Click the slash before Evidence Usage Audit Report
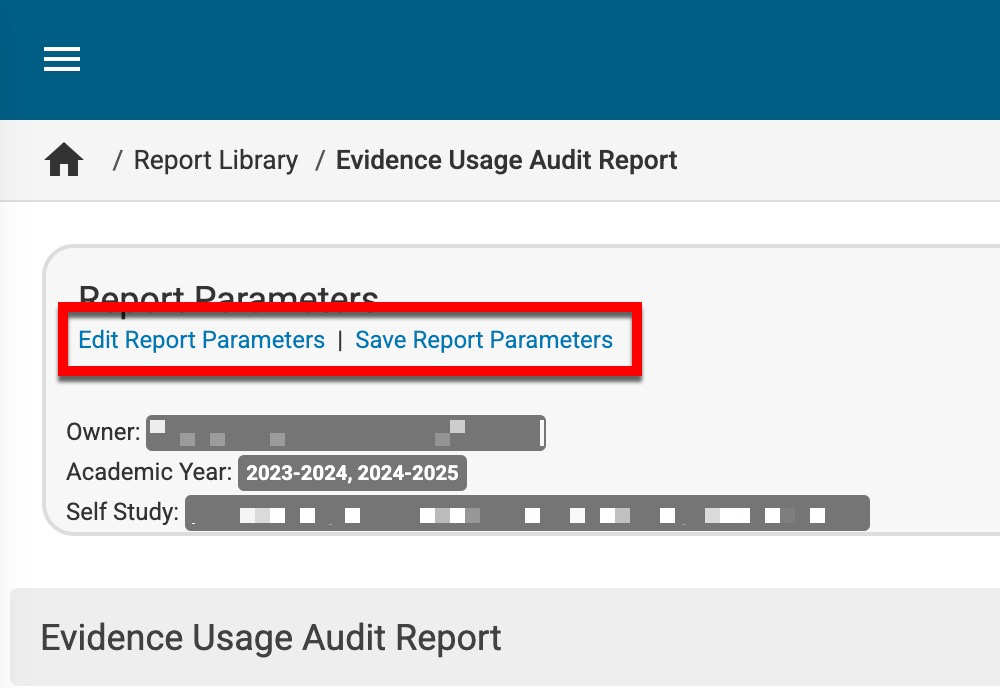This screenshot has height=688, width=1000. coord(320,160)
